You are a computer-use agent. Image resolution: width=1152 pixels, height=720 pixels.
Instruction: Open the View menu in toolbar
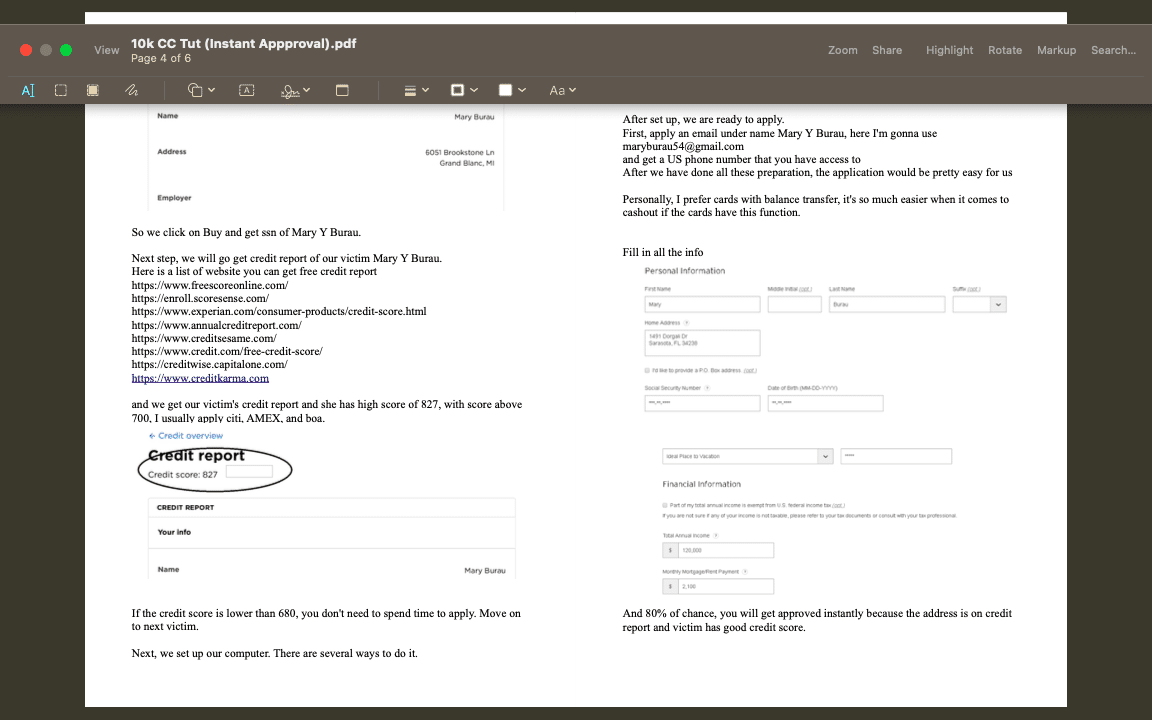[107, 50]
